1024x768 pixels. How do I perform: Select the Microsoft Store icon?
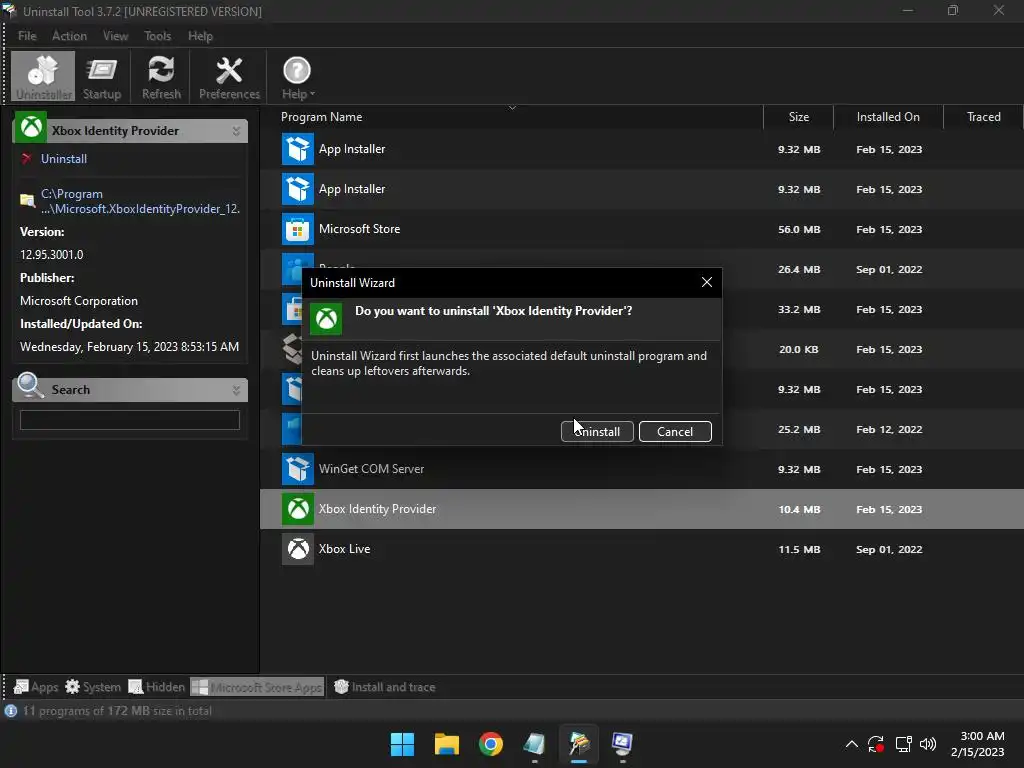coord(298,229)
